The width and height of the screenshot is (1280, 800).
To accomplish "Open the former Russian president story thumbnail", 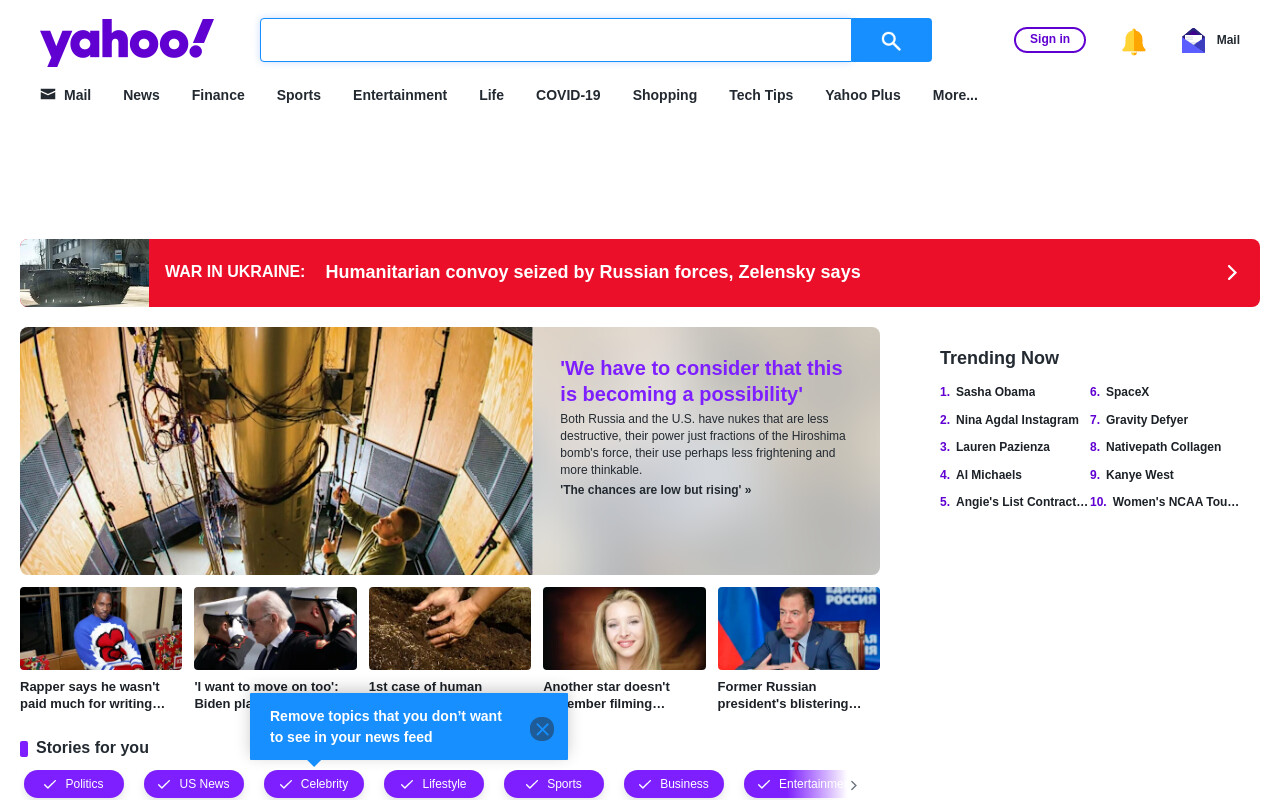I will 799,628.
